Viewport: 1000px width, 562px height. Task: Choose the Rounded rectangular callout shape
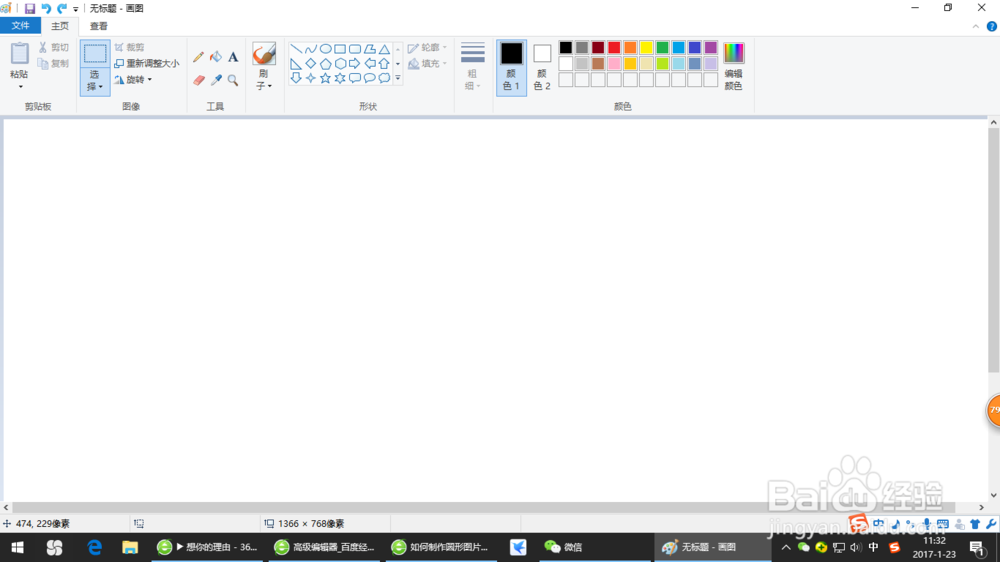pyautogui.click(x=355, y=78)
